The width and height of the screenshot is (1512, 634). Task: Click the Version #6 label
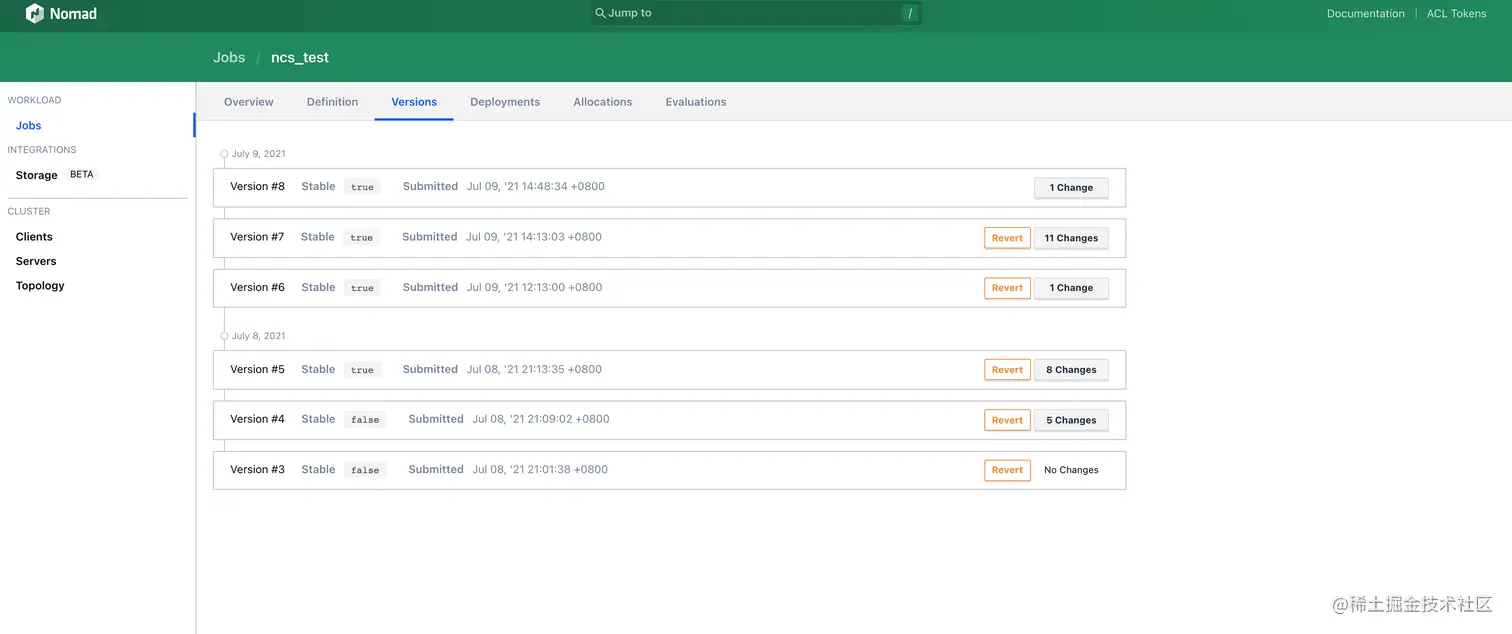coord(257,287)
